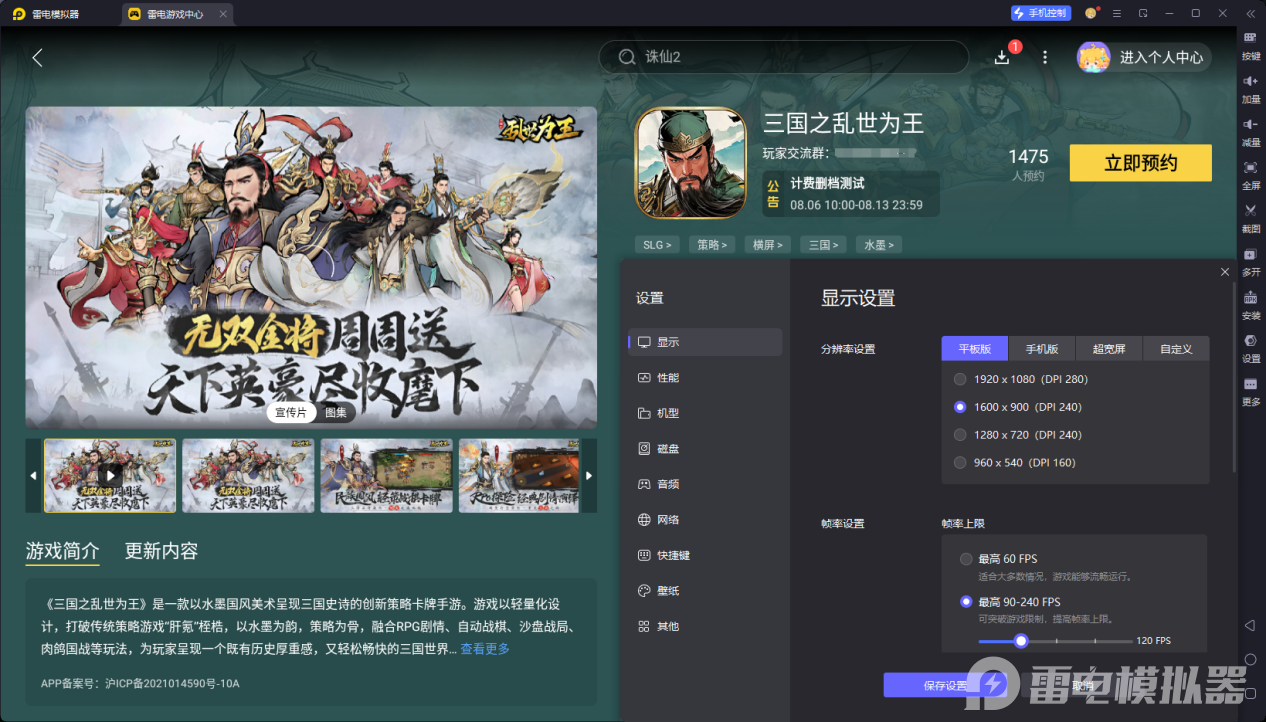Viewport: 1266px width, 722px height.
Task: Switch to the 手机版 resolution tab
Action: click(x=1041, y=348)
